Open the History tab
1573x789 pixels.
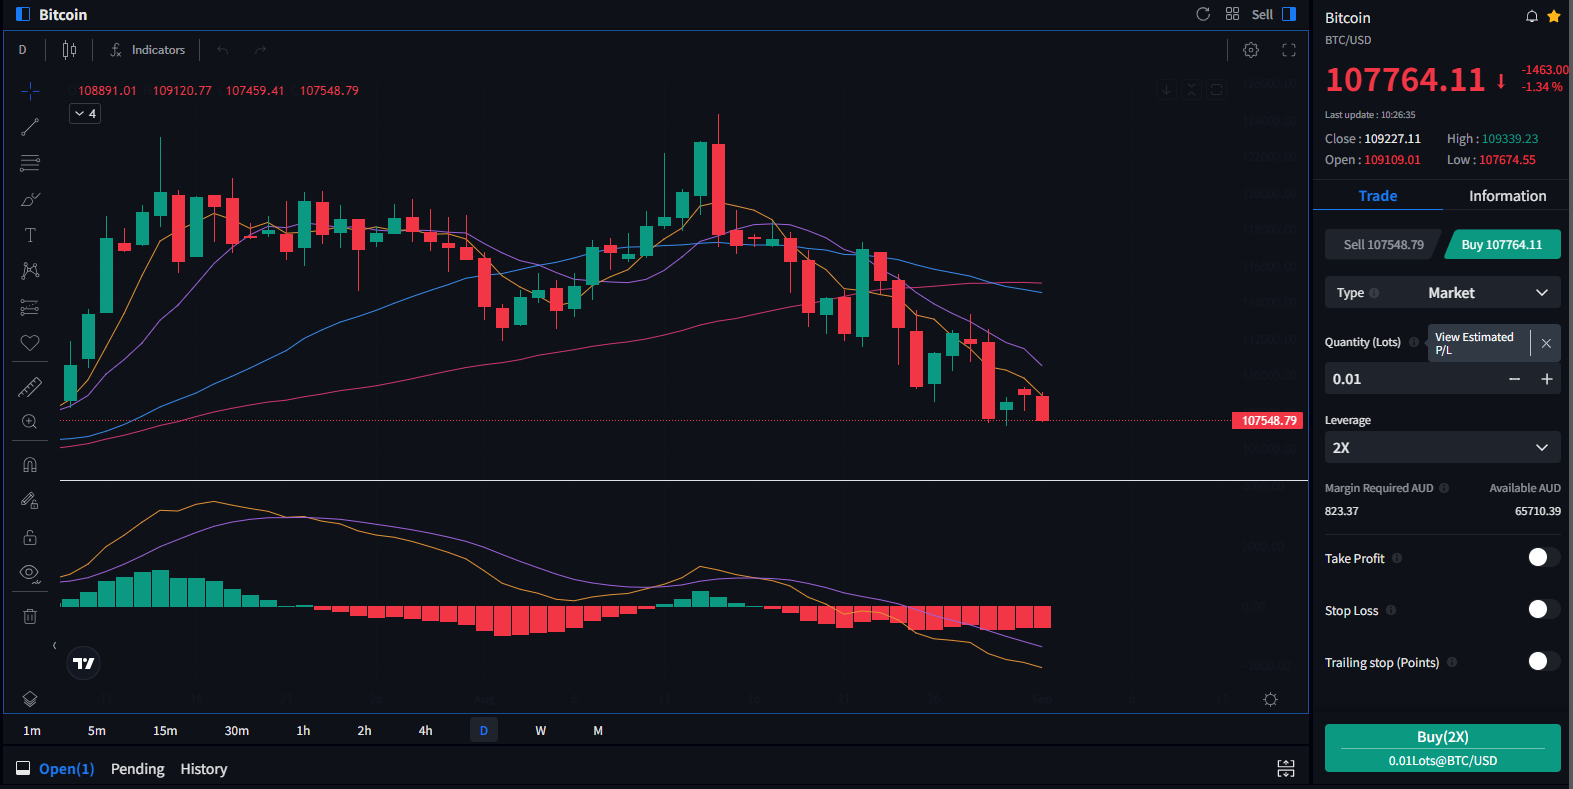point(204,769)
